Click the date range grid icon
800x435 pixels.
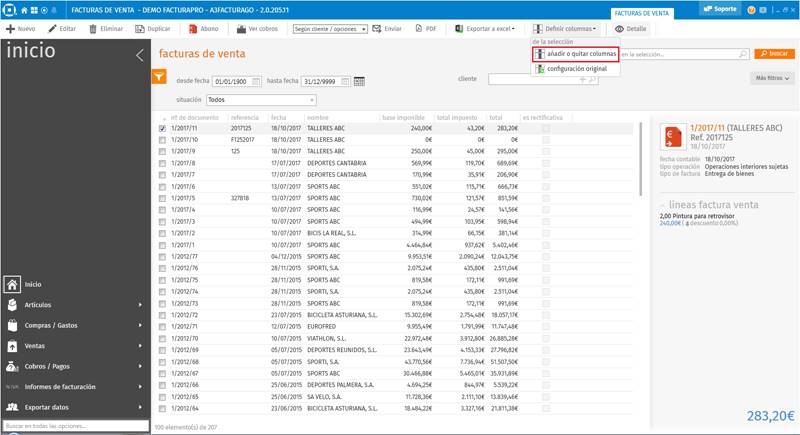[x=359, y=82]
